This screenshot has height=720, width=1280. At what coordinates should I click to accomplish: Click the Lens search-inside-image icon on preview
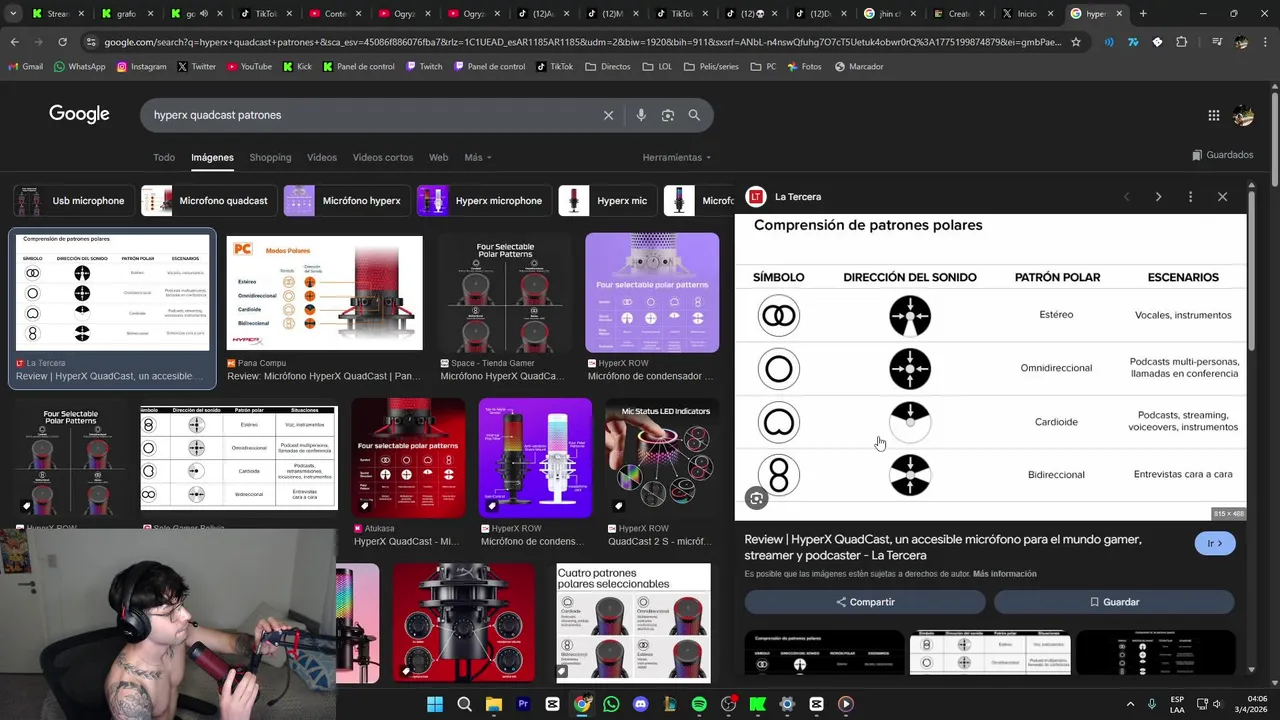click(757, 498)
